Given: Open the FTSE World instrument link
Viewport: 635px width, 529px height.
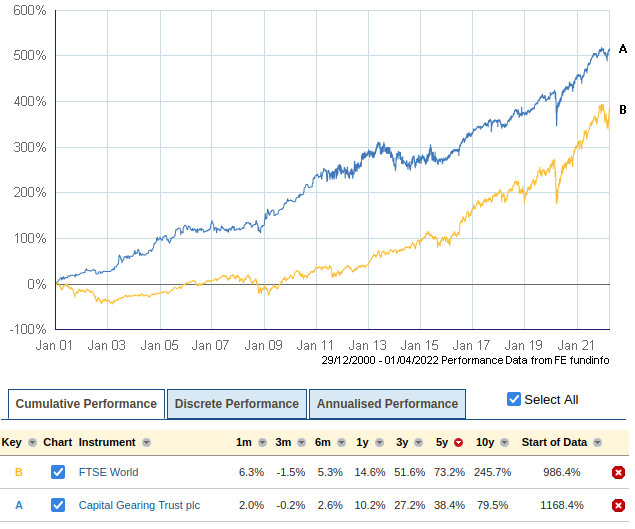Looking at the screenshot, I should pos(108,472).
